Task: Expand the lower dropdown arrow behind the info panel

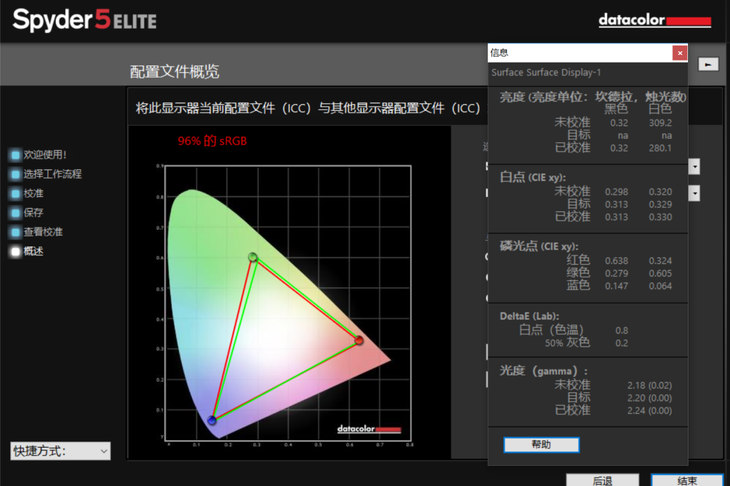Action: pos(694,193)
